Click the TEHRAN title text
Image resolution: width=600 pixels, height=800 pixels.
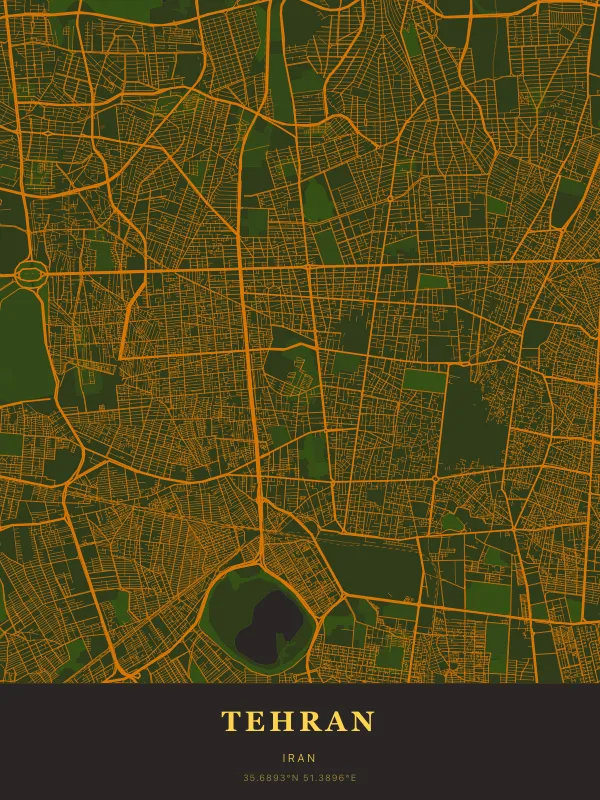pyautogui.click(x=299, y=721)
